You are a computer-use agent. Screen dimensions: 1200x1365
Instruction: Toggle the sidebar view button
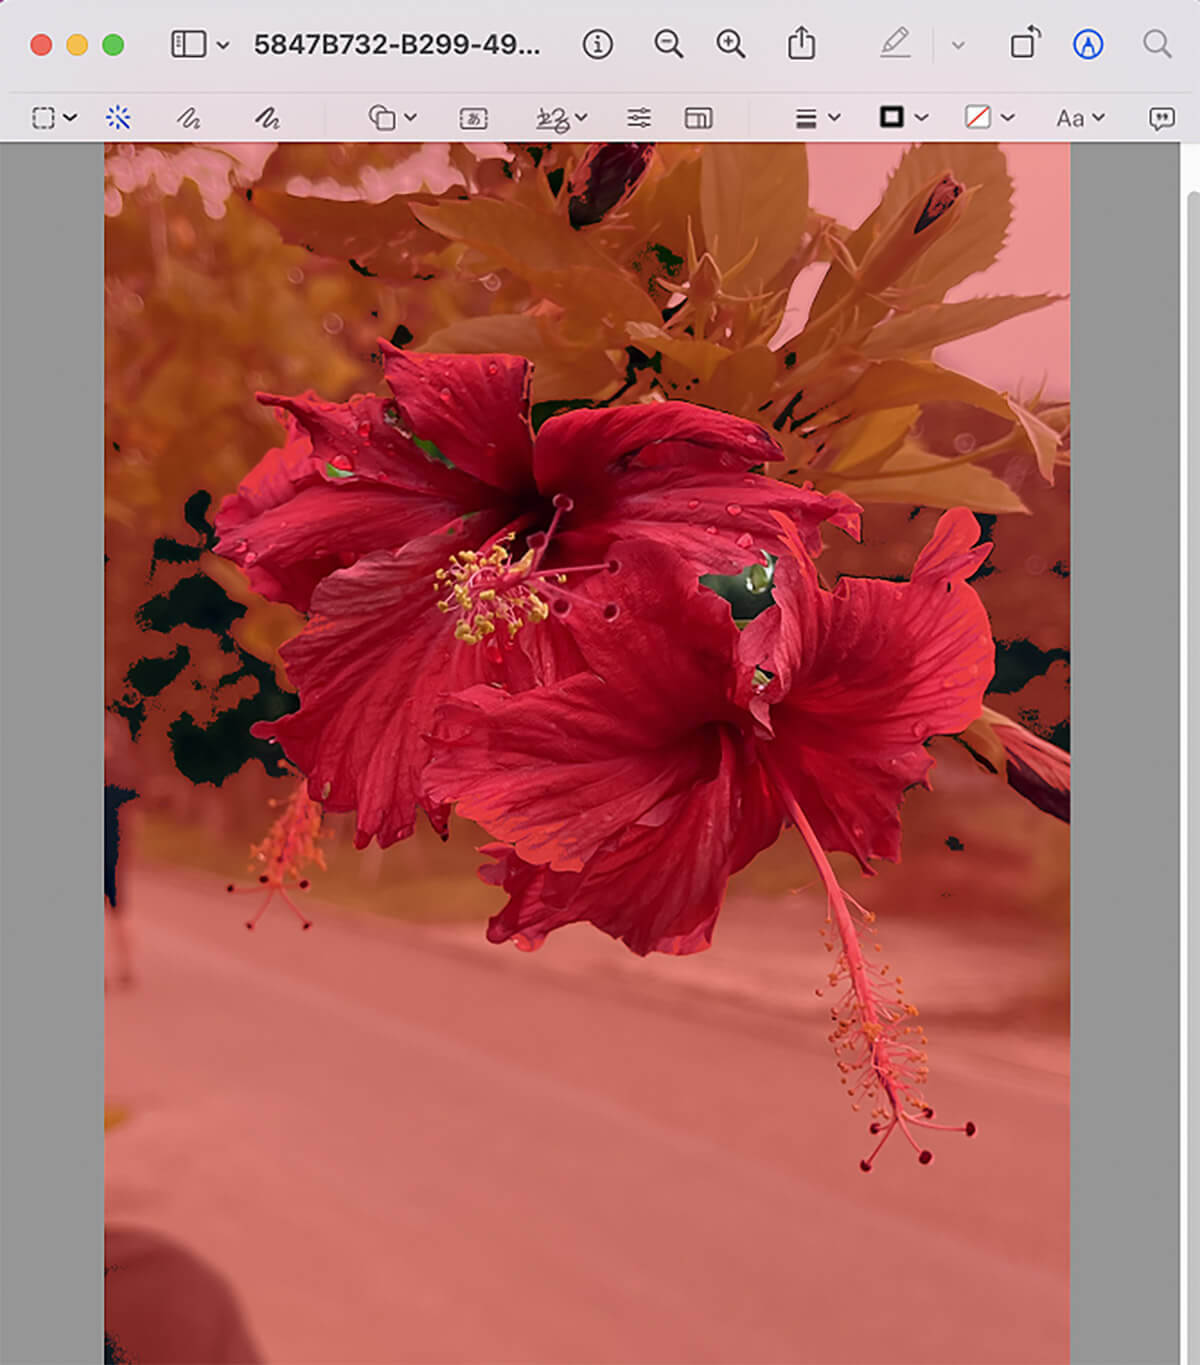(188, 44)
